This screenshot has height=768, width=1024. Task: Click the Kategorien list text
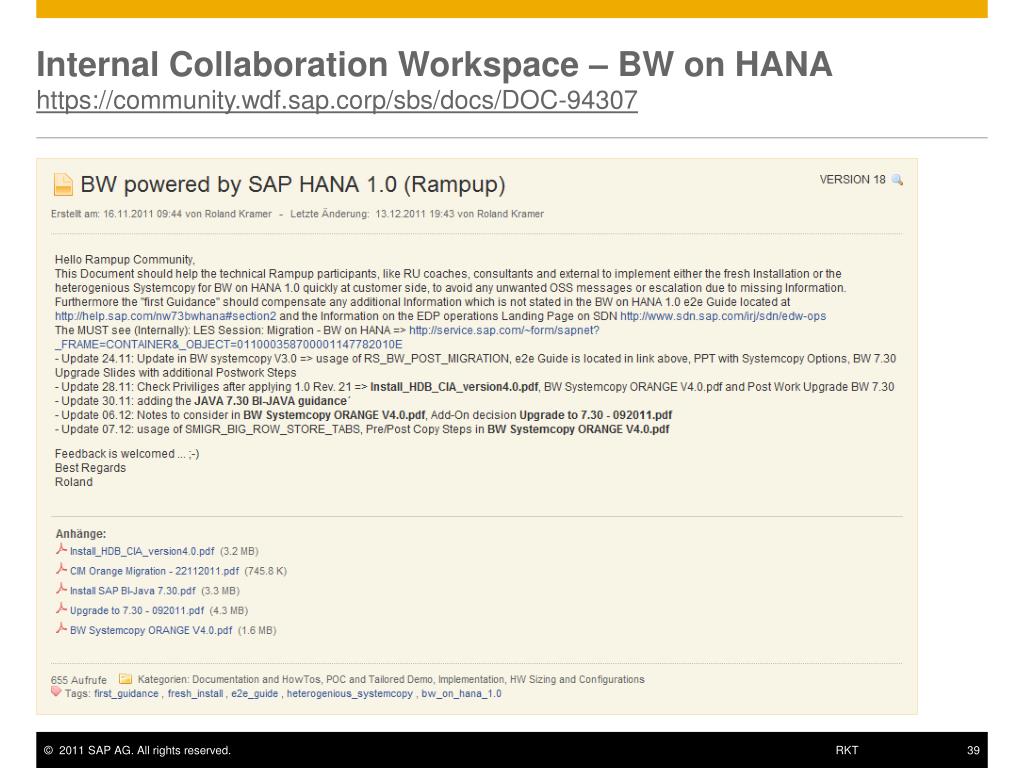[x=391, y=679]
